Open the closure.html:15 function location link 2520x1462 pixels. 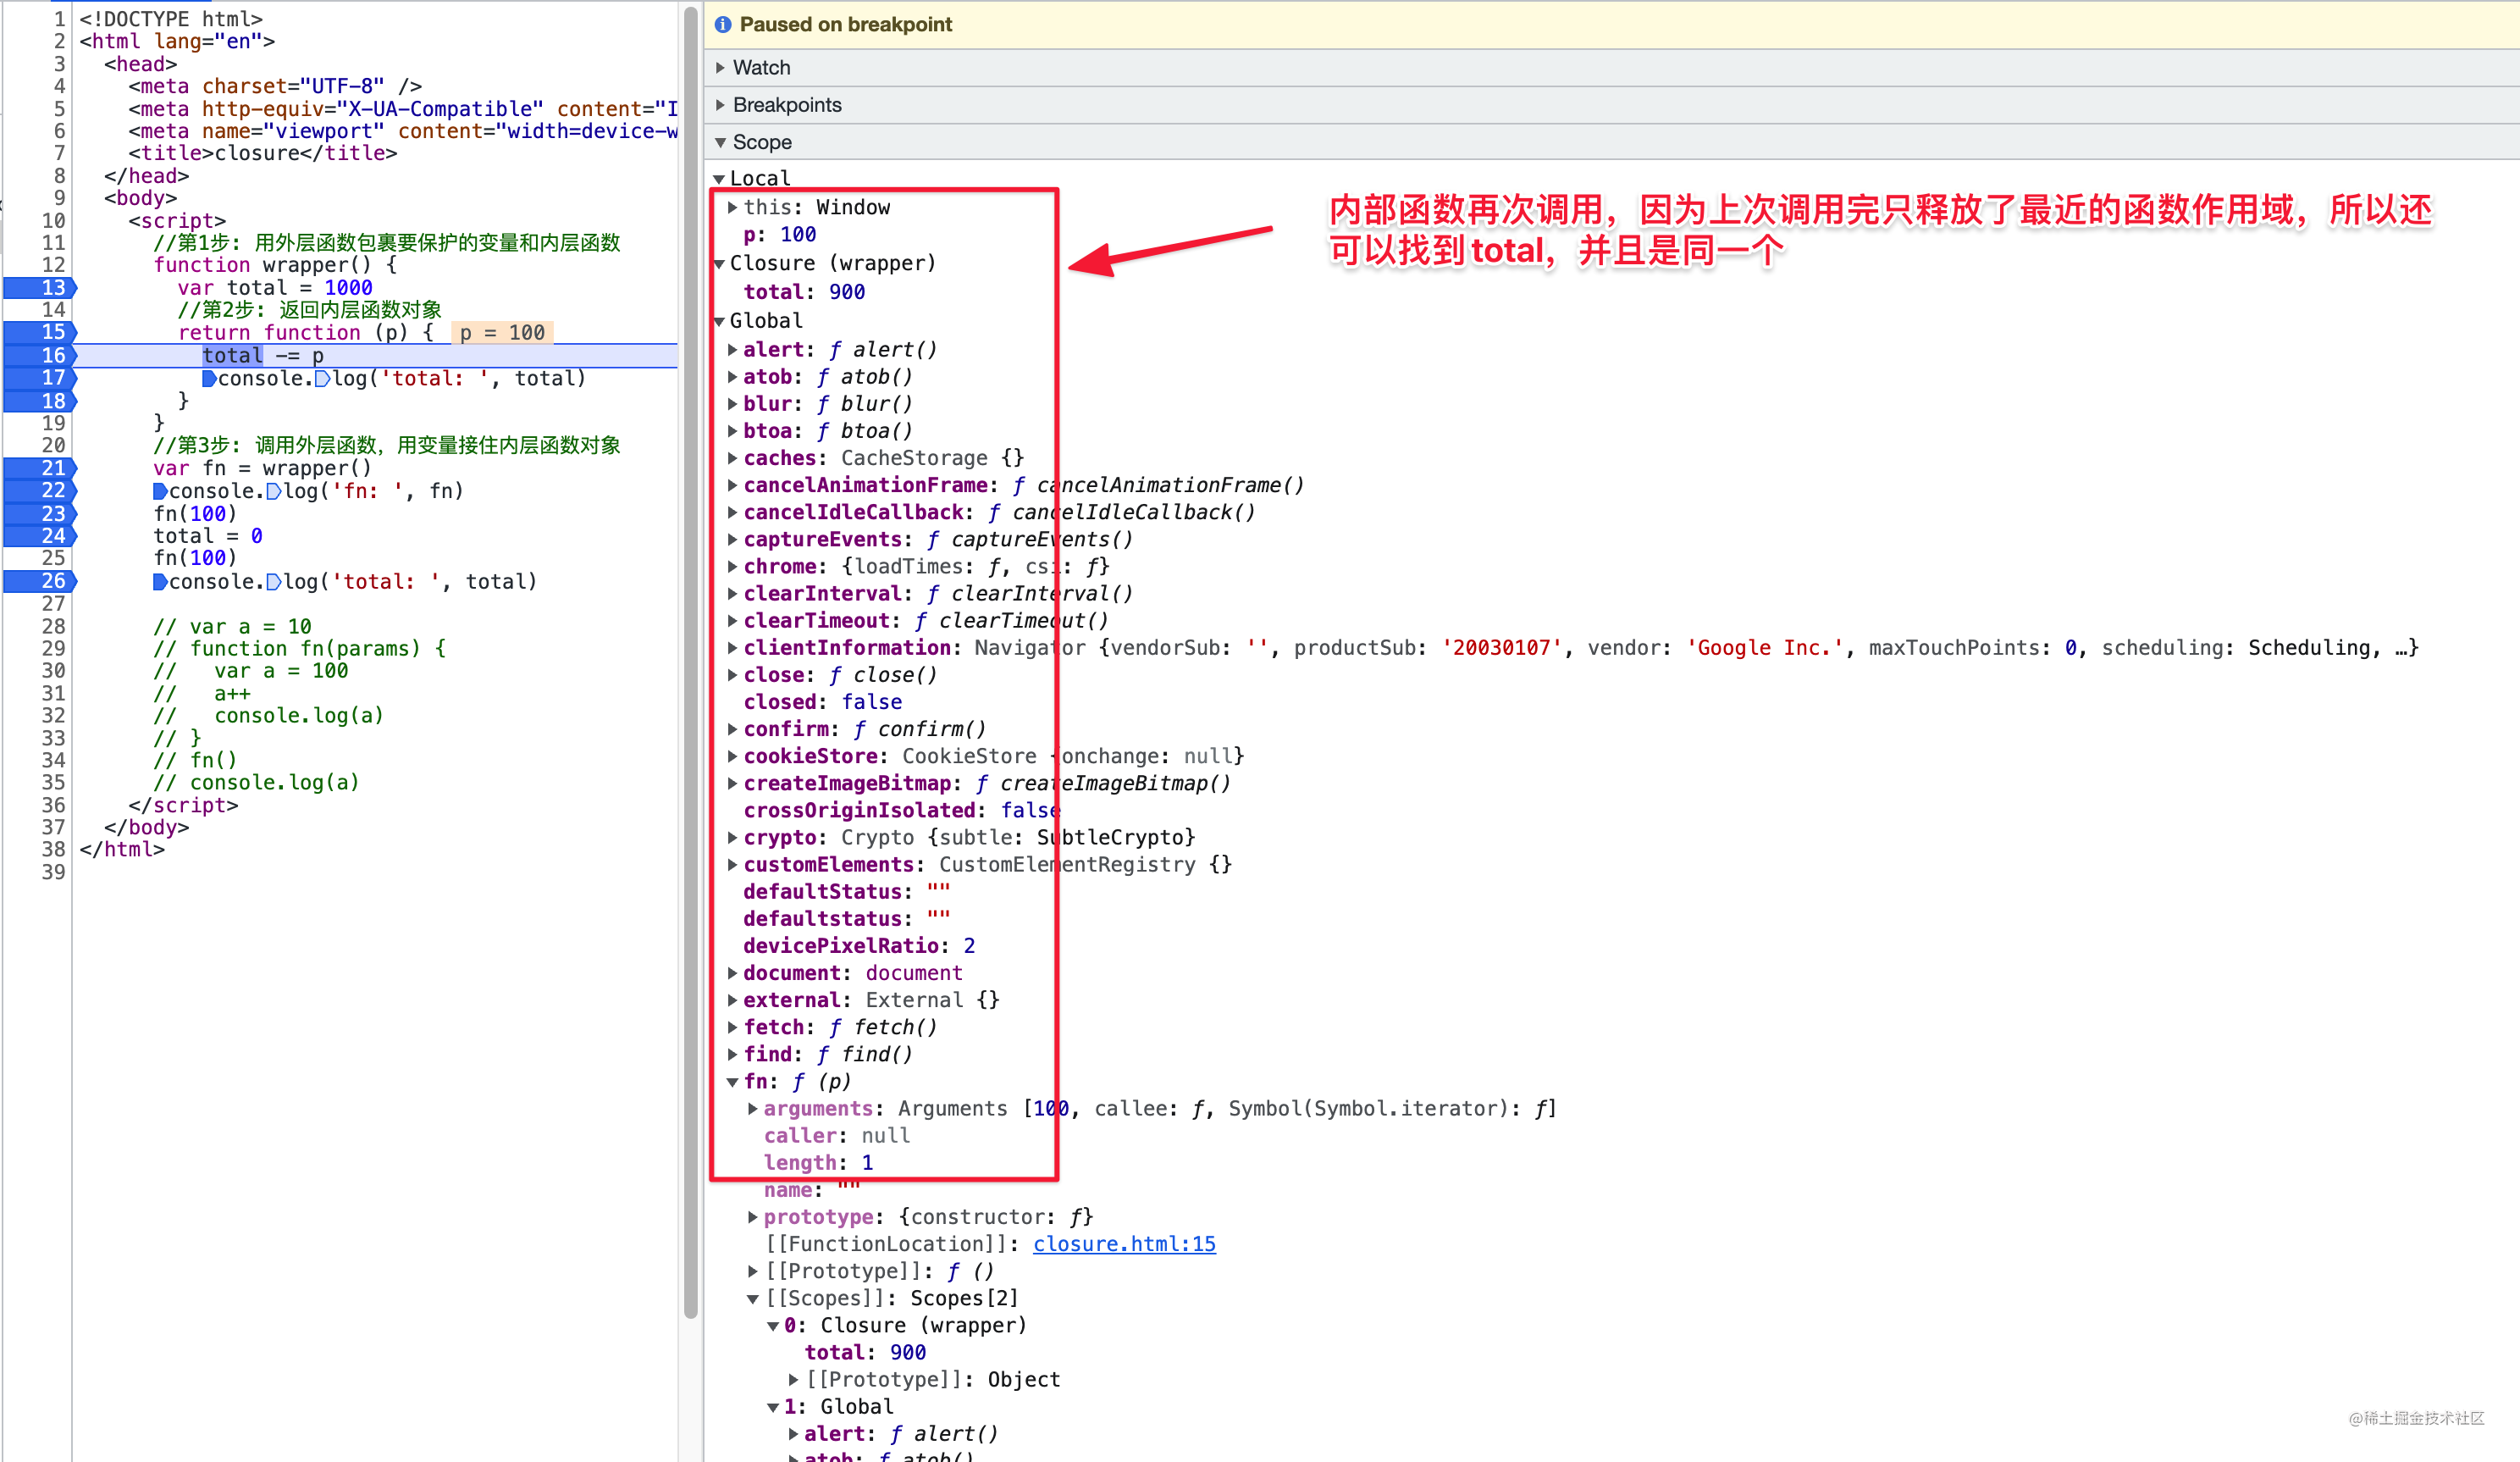tap(1124, 1244)
